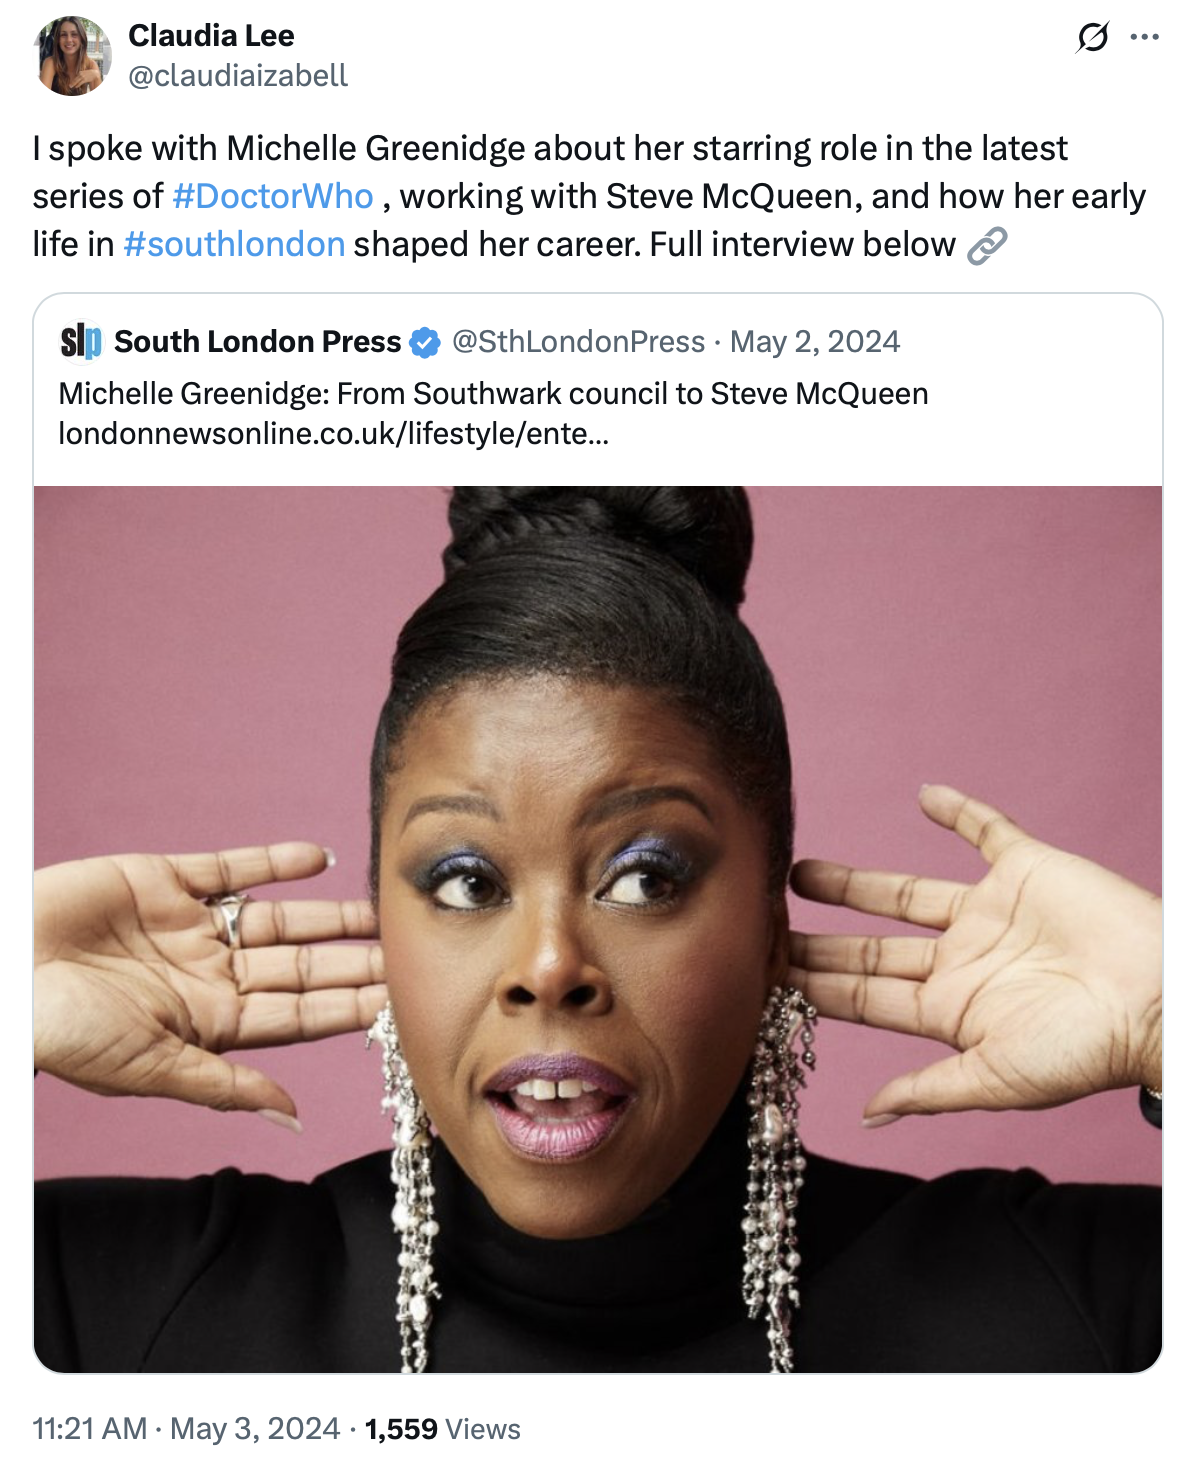Viewport: 1196px width, 1482px height.
Task: Open the londonnewsonline.co.uk article link
Action: [333, 433]
